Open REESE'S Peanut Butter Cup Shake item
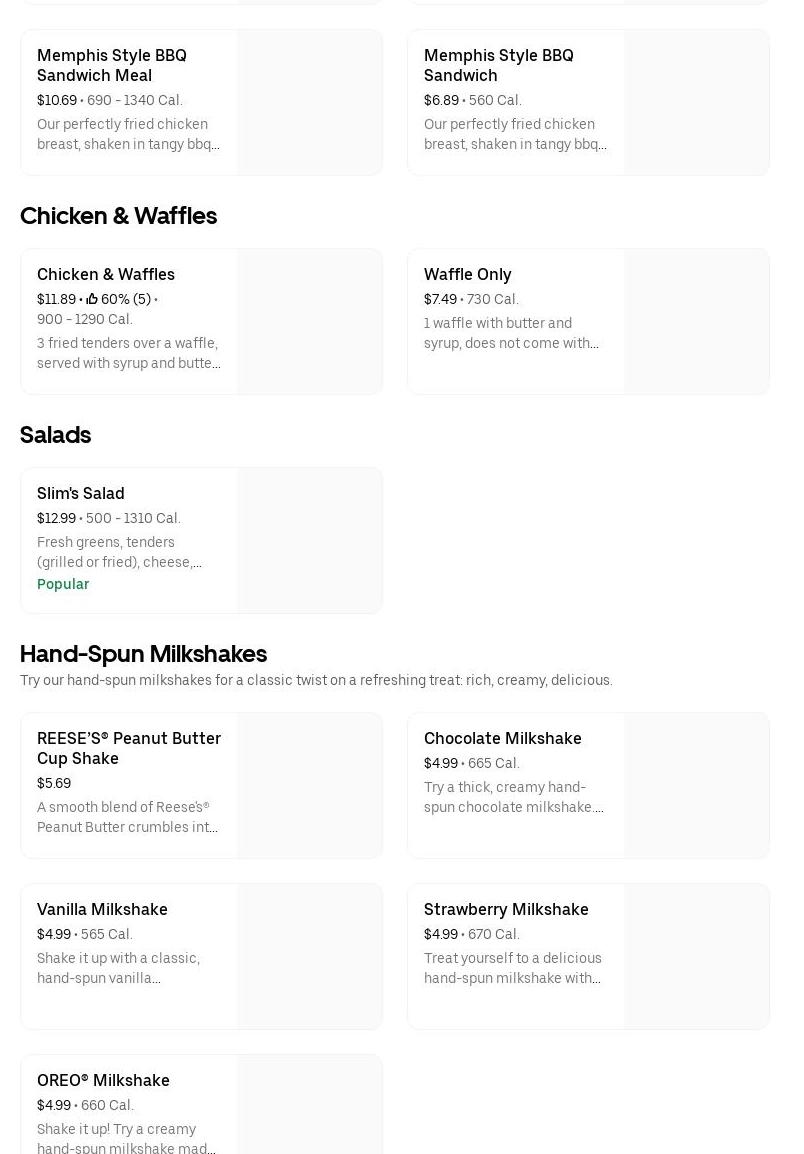Viewport: 804px width, 1154px height. [x=129, y=748]
